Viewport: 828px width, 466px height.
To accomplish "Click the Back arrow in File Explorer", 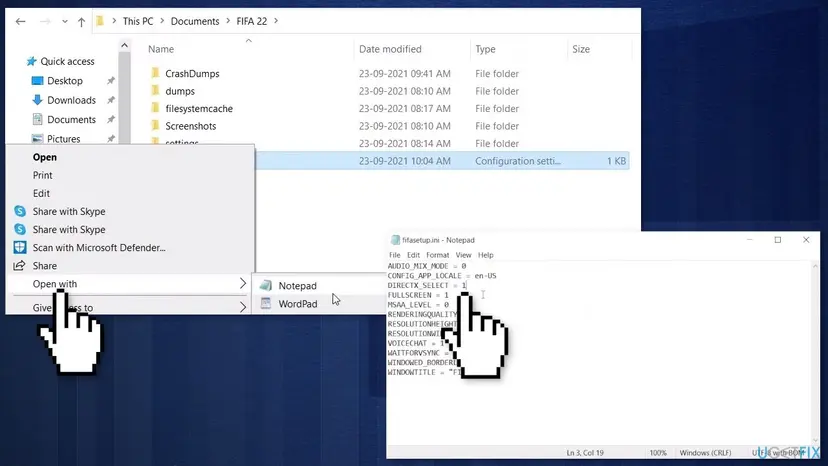I will tap(21, 22).
